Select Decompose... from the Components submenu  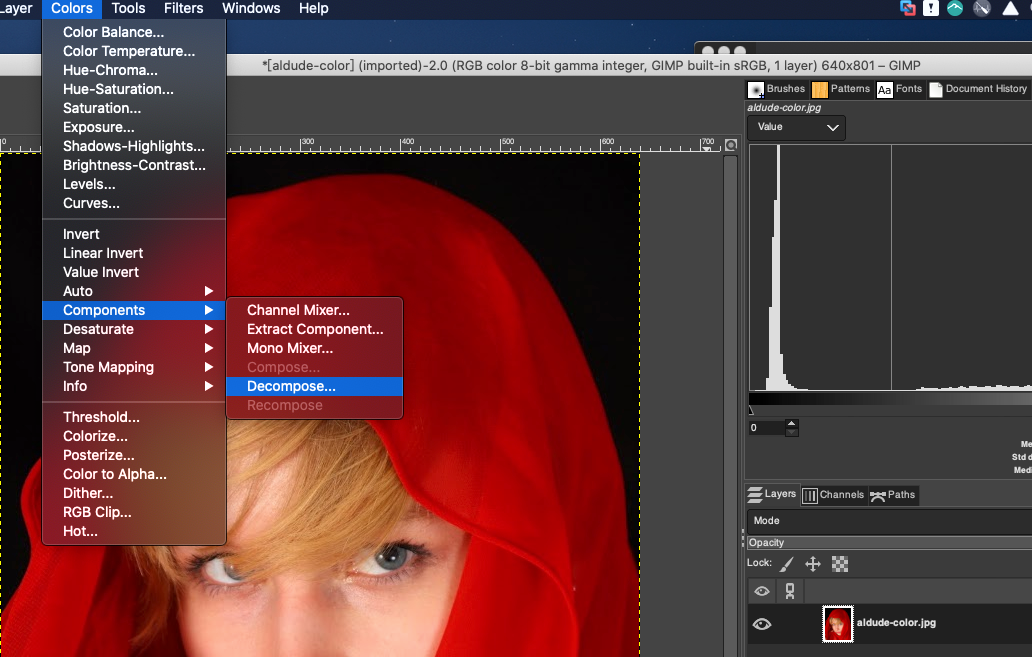click(x=291, y=386)
